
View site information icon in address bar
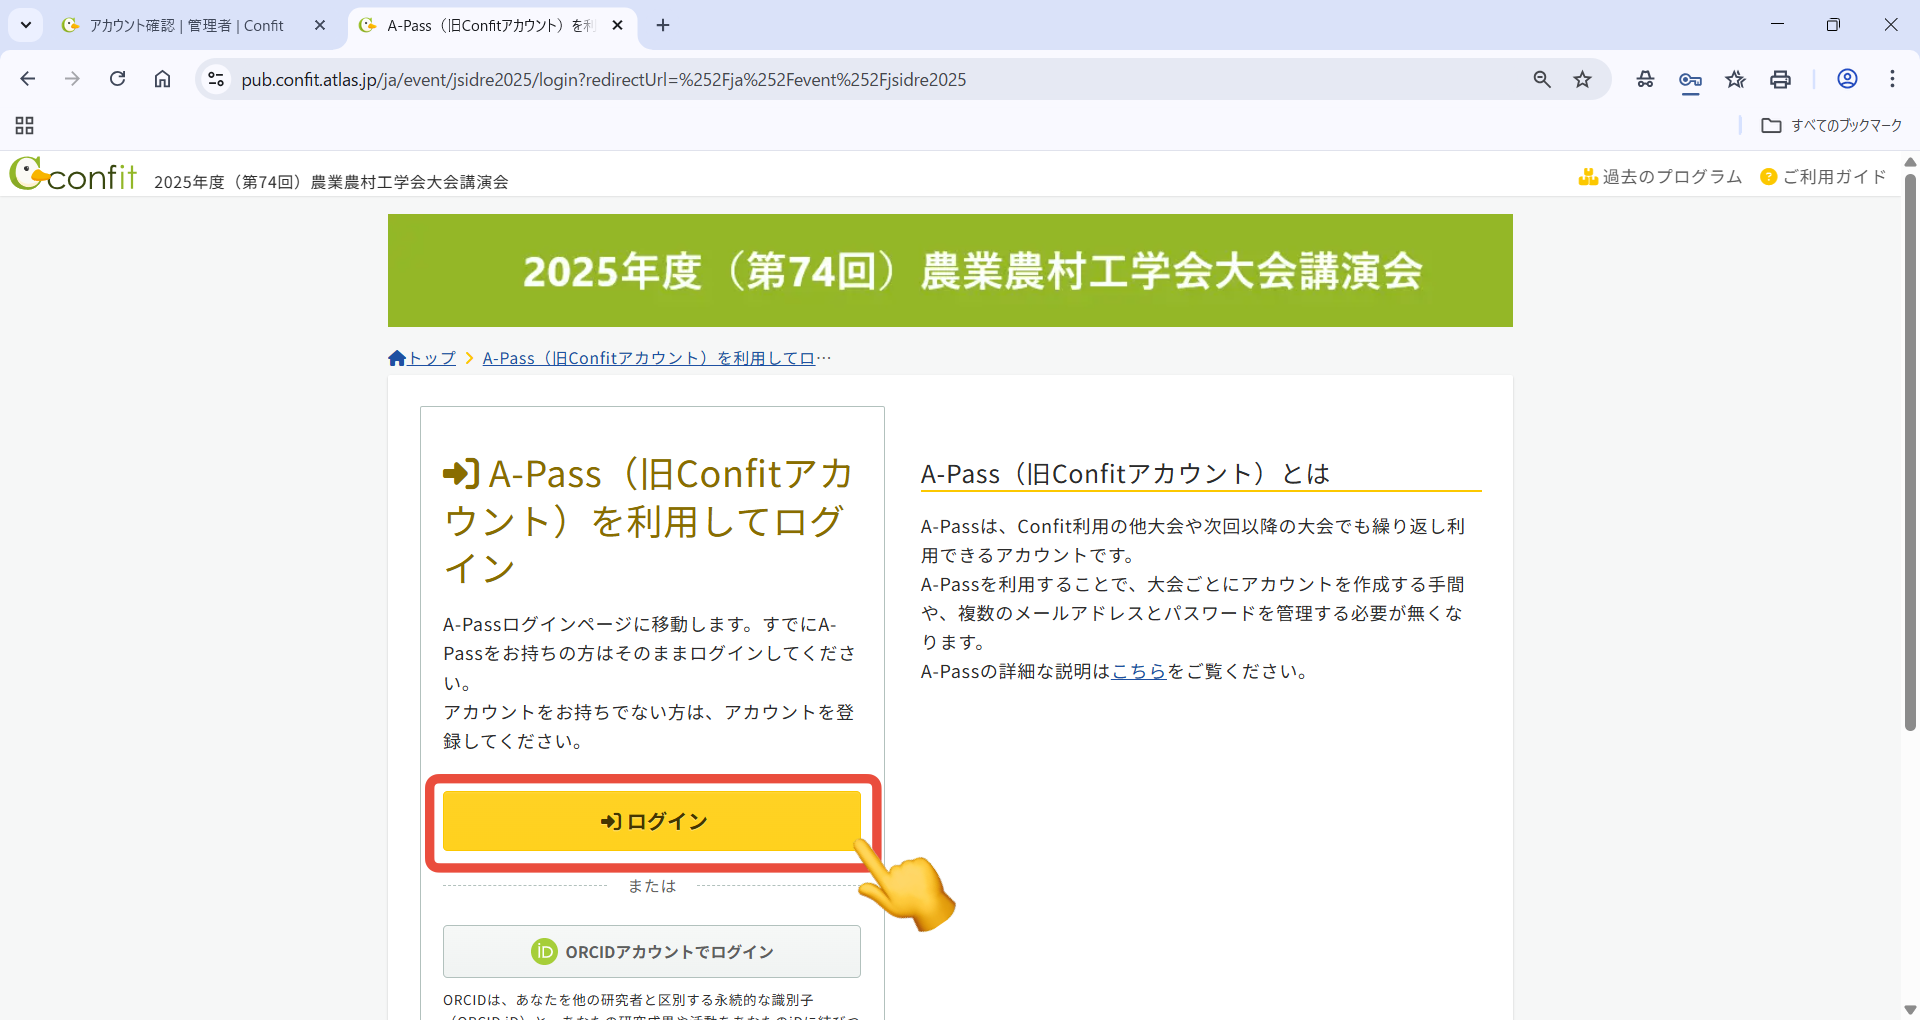pyautogui.click(x=216, y=79)
